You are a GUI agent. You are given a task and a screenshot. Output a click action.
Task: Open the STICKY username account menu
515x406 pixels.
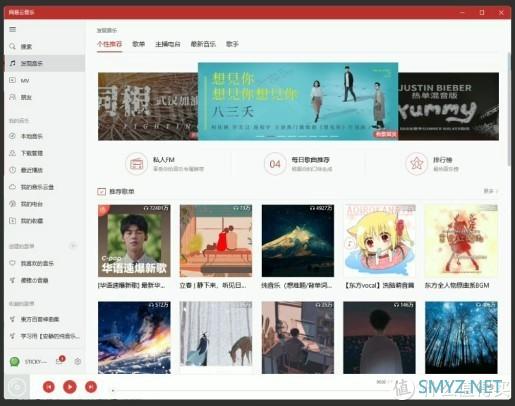[36, 362]
